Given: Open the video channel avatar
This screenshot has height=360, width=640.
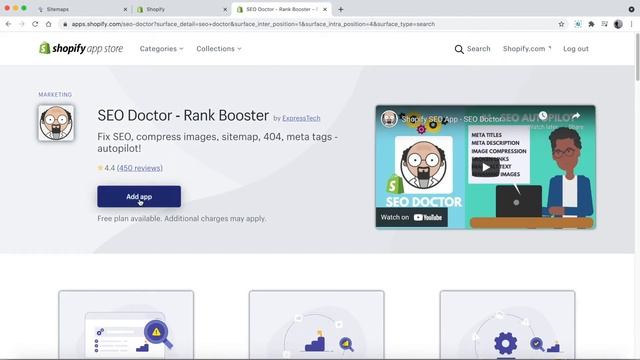Looking at the screenshot, I should point(389,119).
